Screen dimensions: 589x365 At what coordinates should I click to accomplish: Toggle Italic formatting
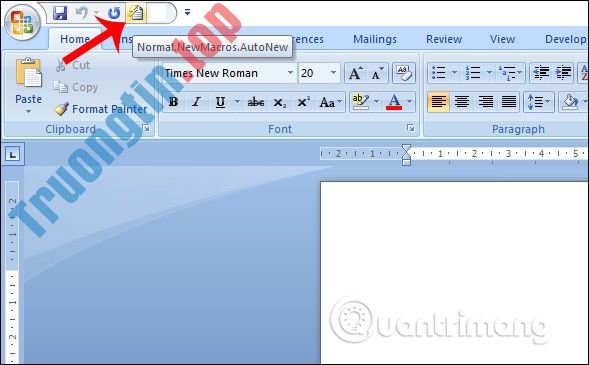196,102
